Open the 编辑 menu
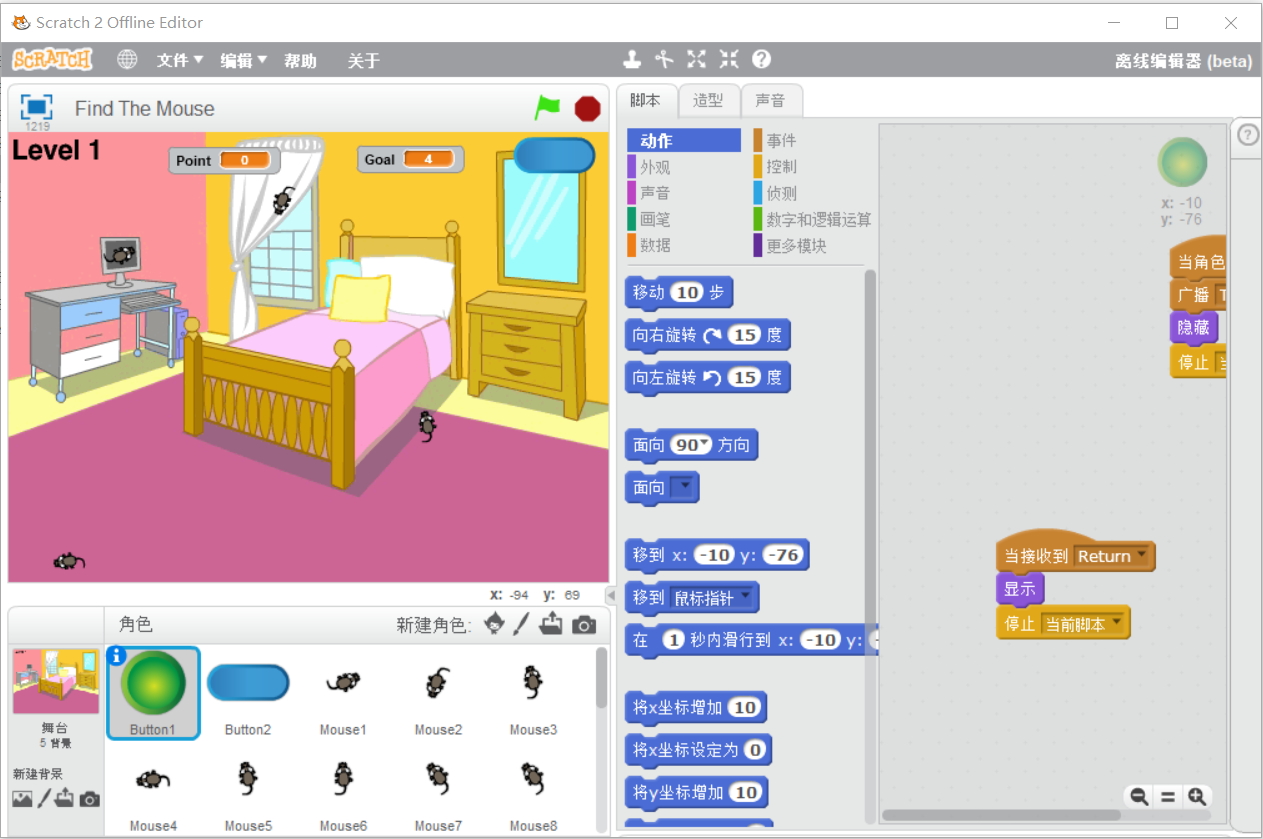The image size is (1263, 839). click(244, 61)
